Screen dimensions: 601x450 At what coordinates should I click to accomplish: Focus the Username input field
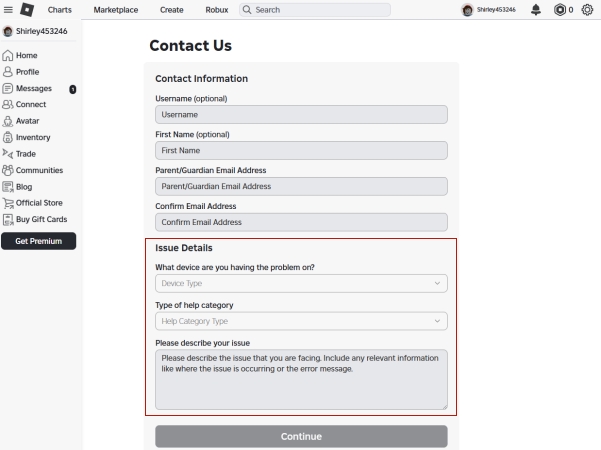point(301,115)
